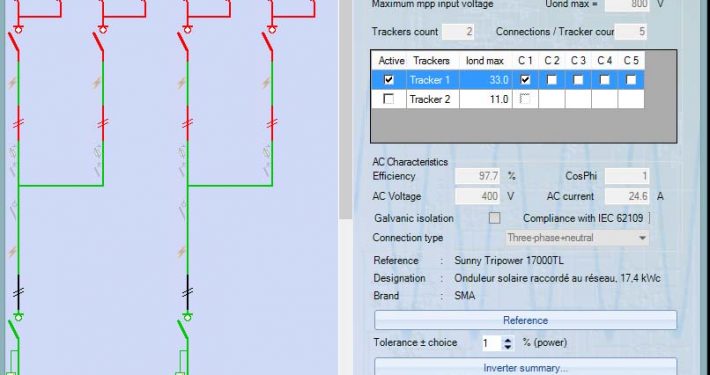The height and width of the screenshot is (375, 710).
Task: Click the C 5 column header
Action: 631,61
